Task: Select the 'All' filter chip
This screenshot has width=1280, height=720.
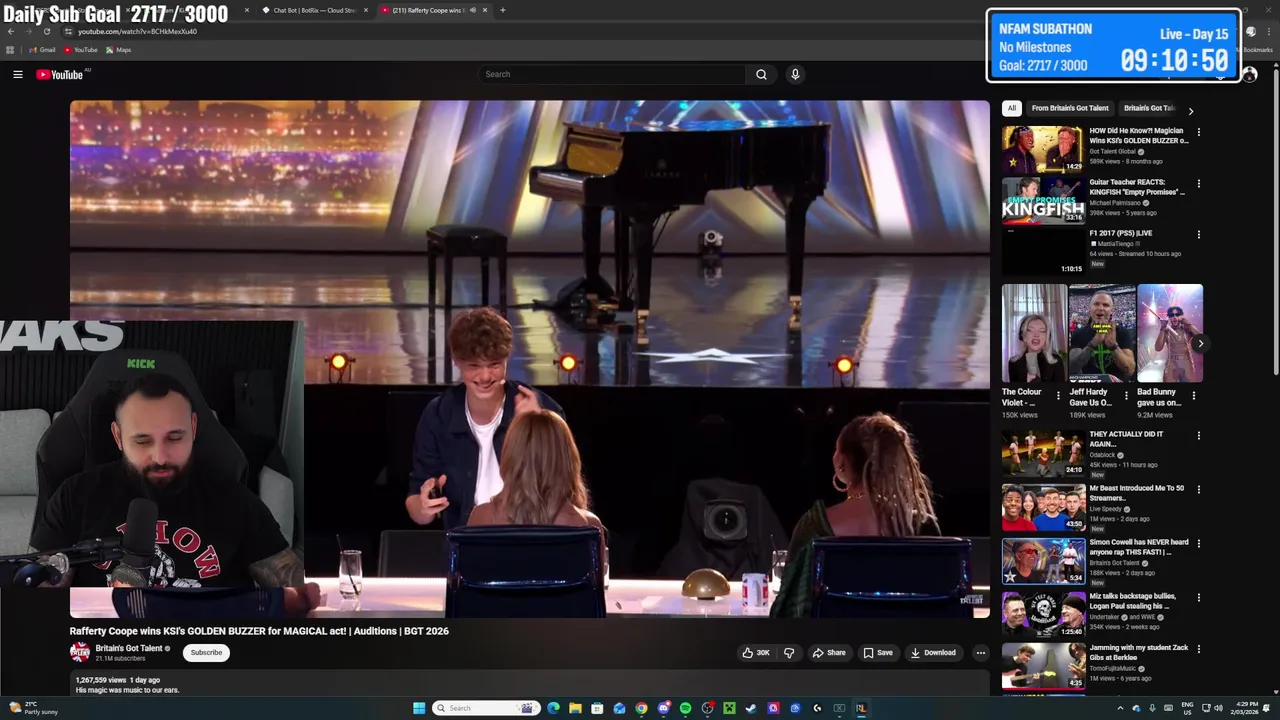Action: (1012, 108)
